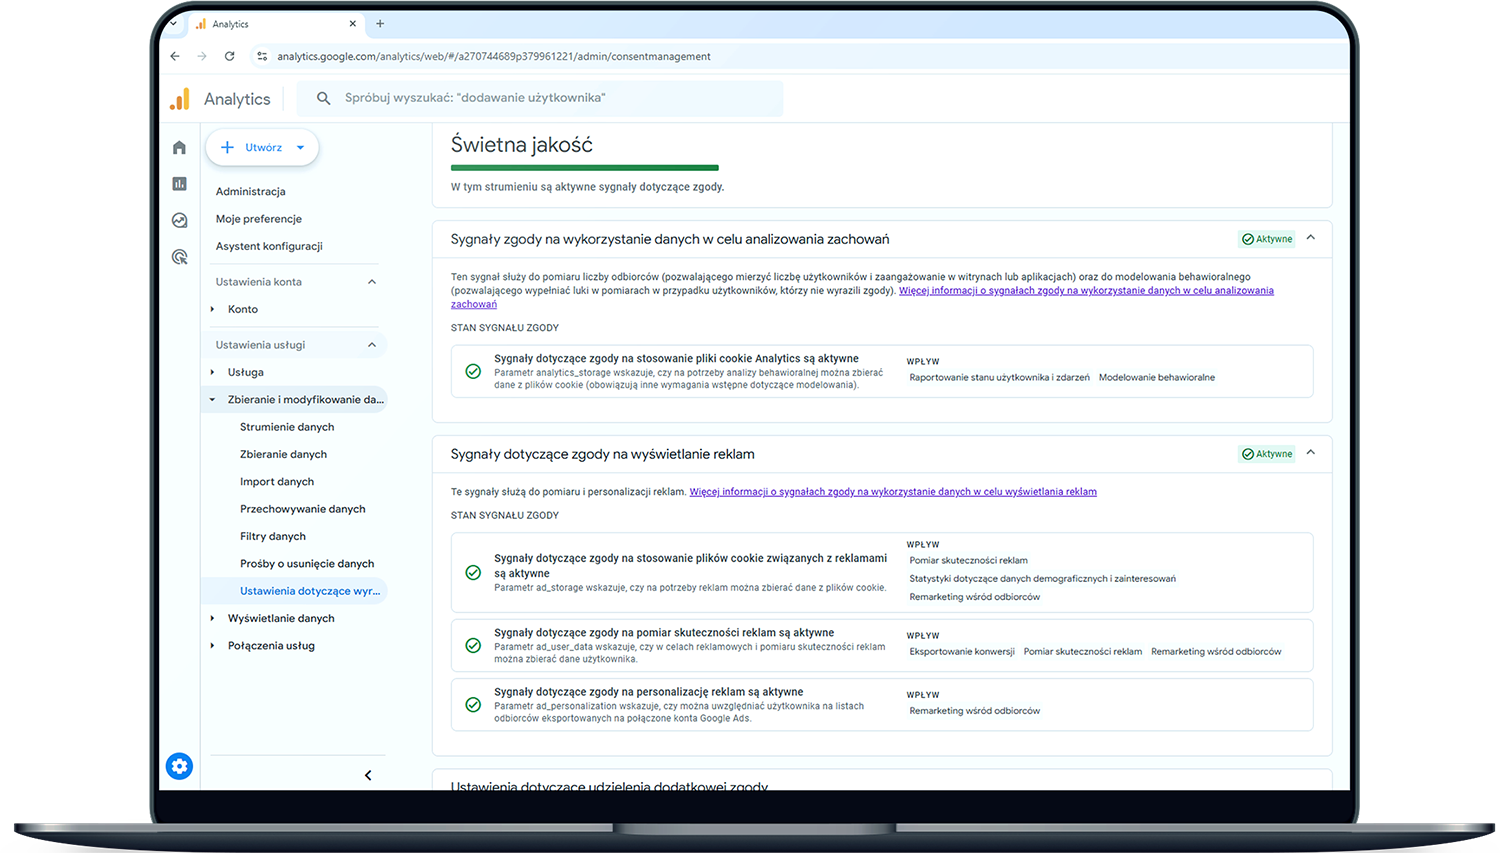
Task: Select the Advertising icon in sidebar
Action: coord(179,257)
